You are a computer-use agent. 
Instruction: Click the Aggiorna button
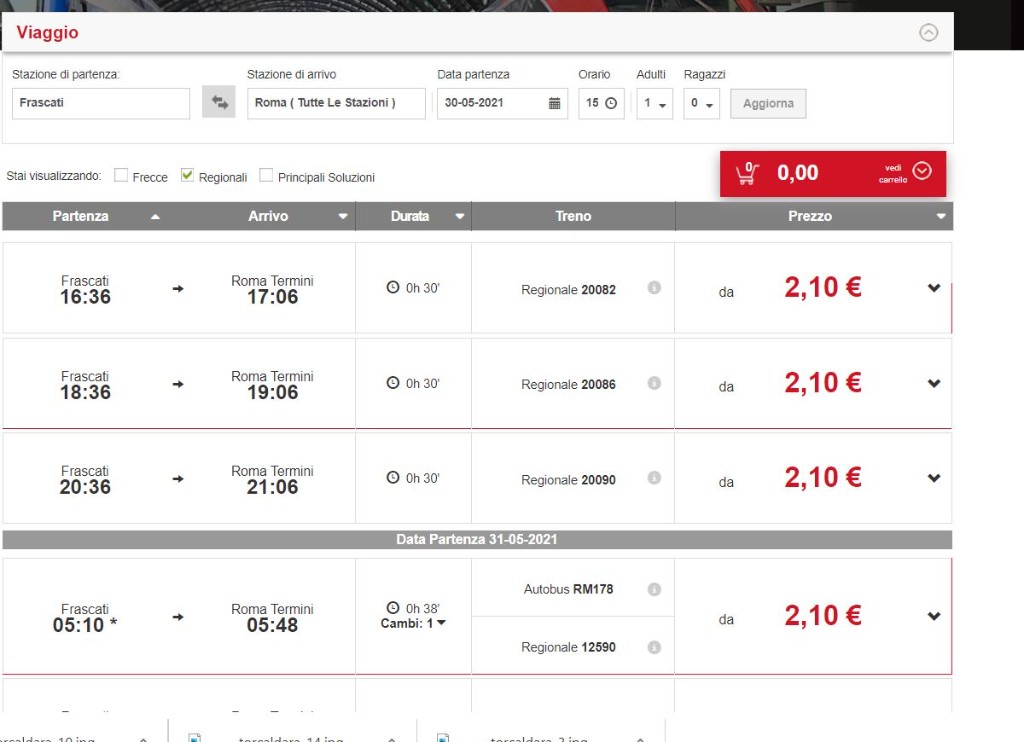pyautogui.click(x=768, y=103)
